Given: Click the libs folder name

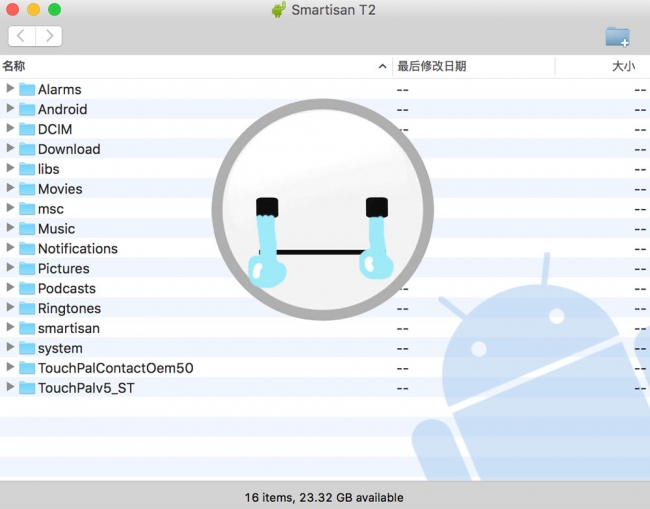Looking at the screenshot, I should [x=49, y=169].
